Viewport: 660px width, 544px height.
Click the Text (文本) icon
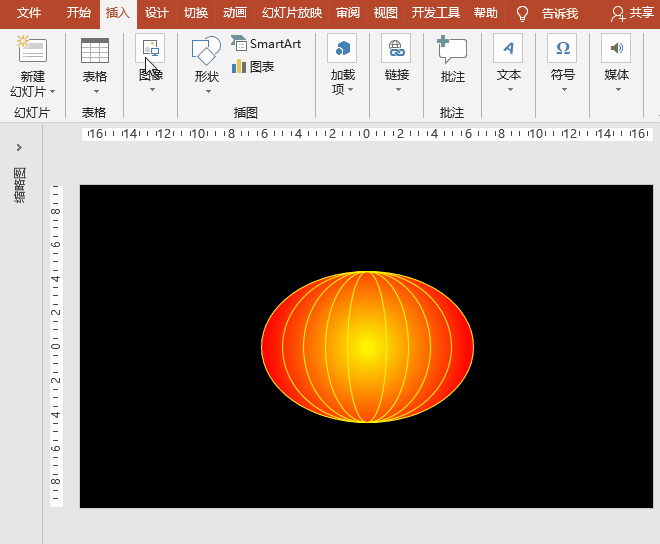(508, 48)
